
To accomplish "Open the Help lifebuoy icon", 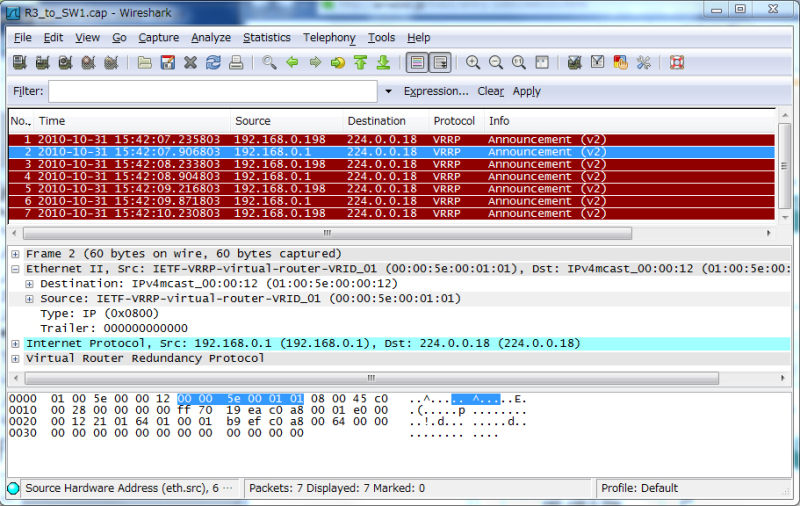I will tap(677, 63).
